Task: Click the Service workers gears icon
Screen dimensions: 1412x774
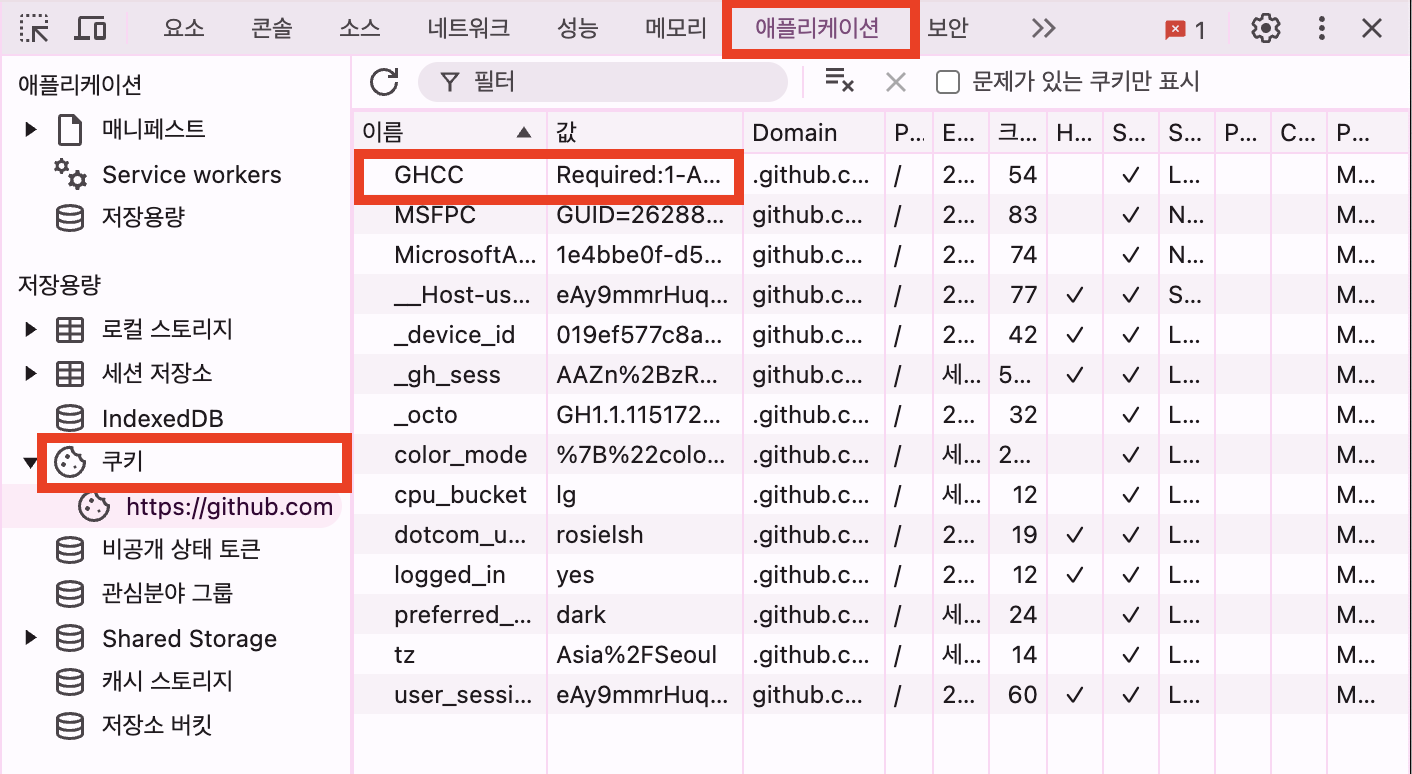Action: [x=69, y=174]
